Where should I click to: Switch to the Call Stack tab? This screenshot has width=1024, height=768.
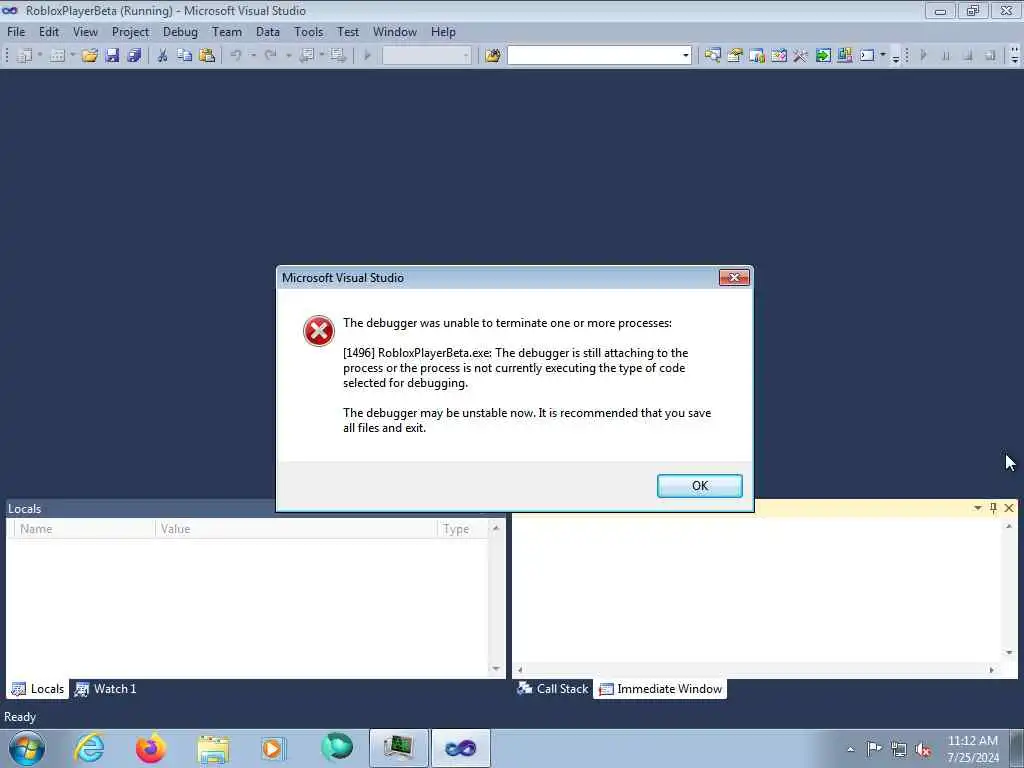point(552,689)
